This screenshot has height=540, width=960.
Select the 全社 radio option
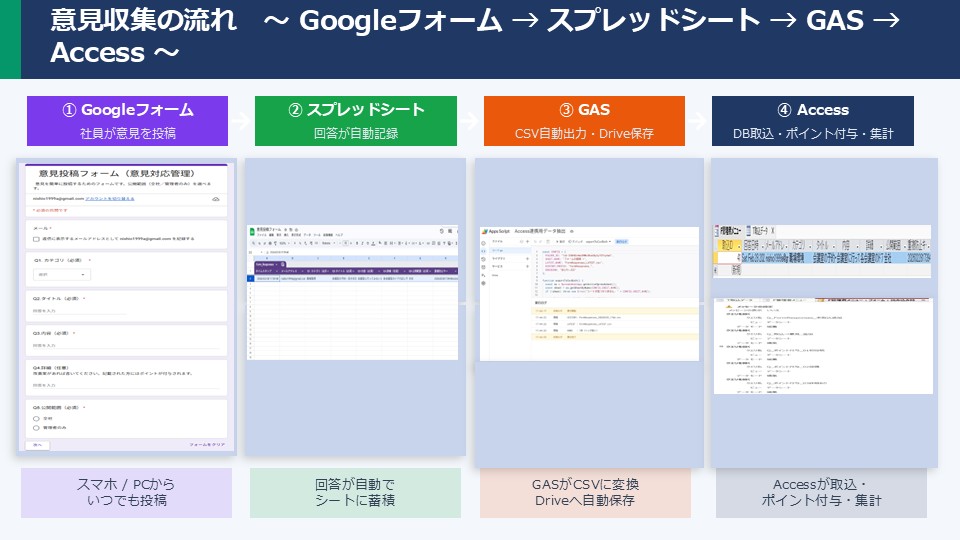click(36, 419)
